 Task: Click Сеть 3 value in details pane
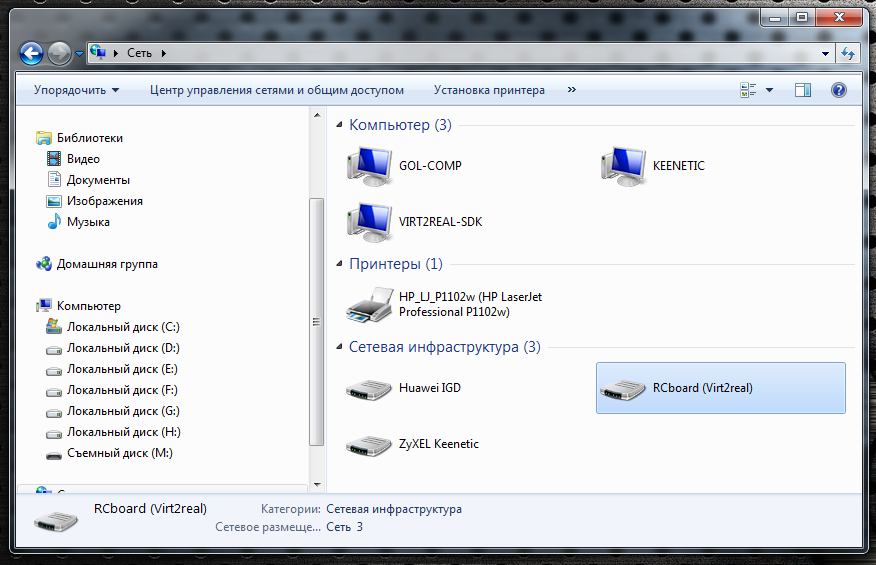(x=344, y=527)
